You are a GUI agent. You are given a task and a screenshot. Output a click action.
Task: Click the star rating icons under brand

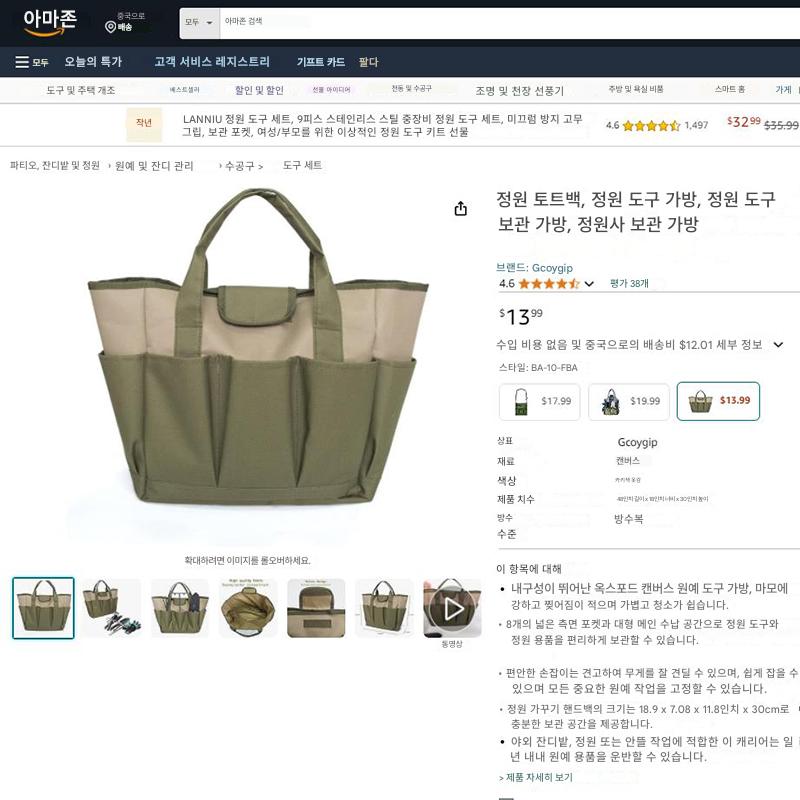click(x=549, y=284)
